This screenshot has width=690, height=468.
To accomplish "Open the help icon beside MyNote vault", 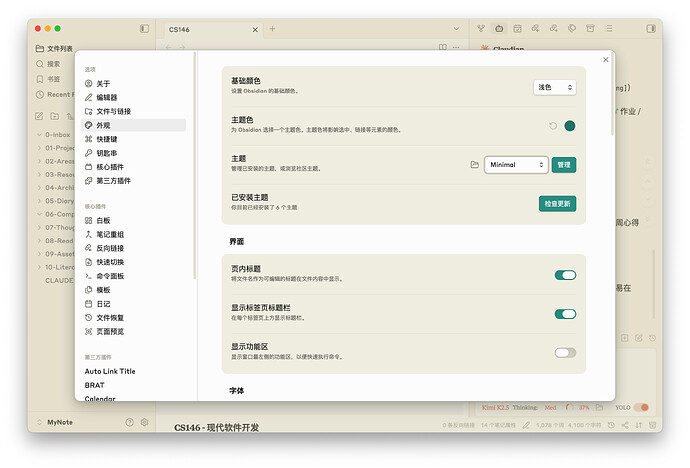I will point(129,422).
